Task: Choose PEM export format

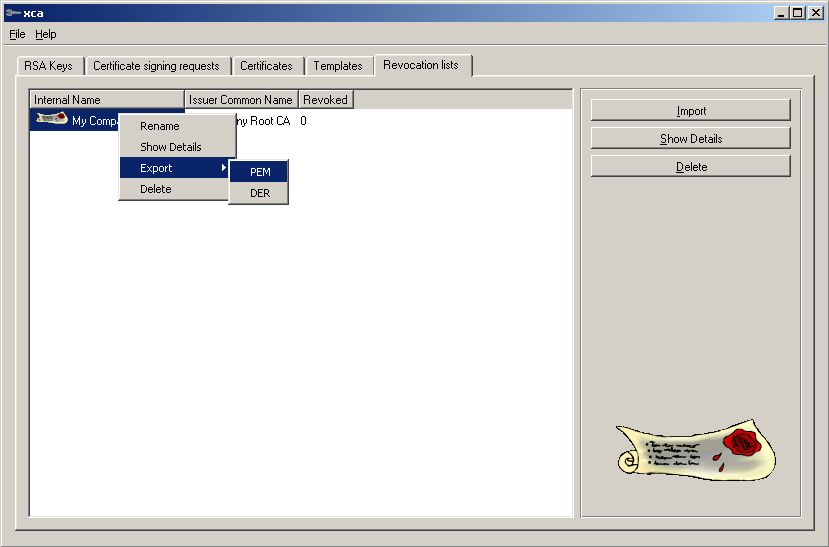Action: pos(260,172)
